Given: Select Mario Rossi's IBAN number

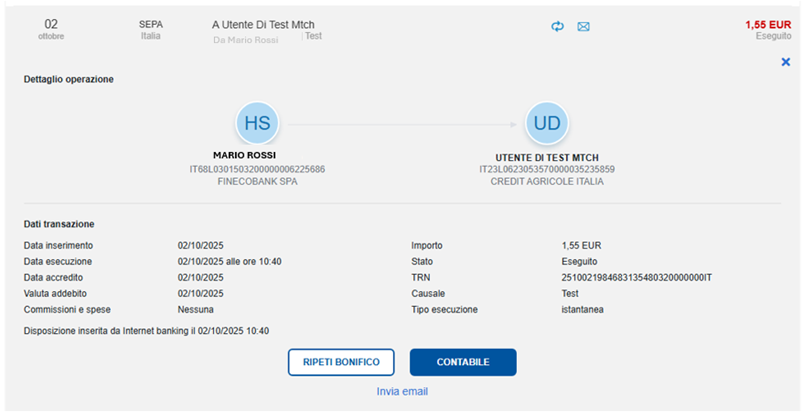Looking at the screenshot, I should (x=257, y=169).
